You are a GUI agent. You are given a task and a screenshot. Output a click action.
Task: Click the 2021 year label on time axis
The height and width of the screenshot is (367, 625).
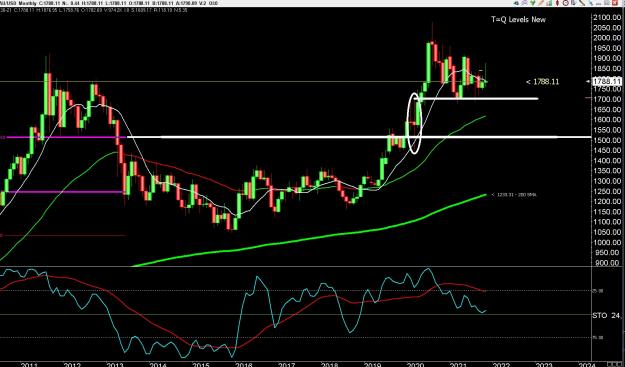tap(458, 364)
